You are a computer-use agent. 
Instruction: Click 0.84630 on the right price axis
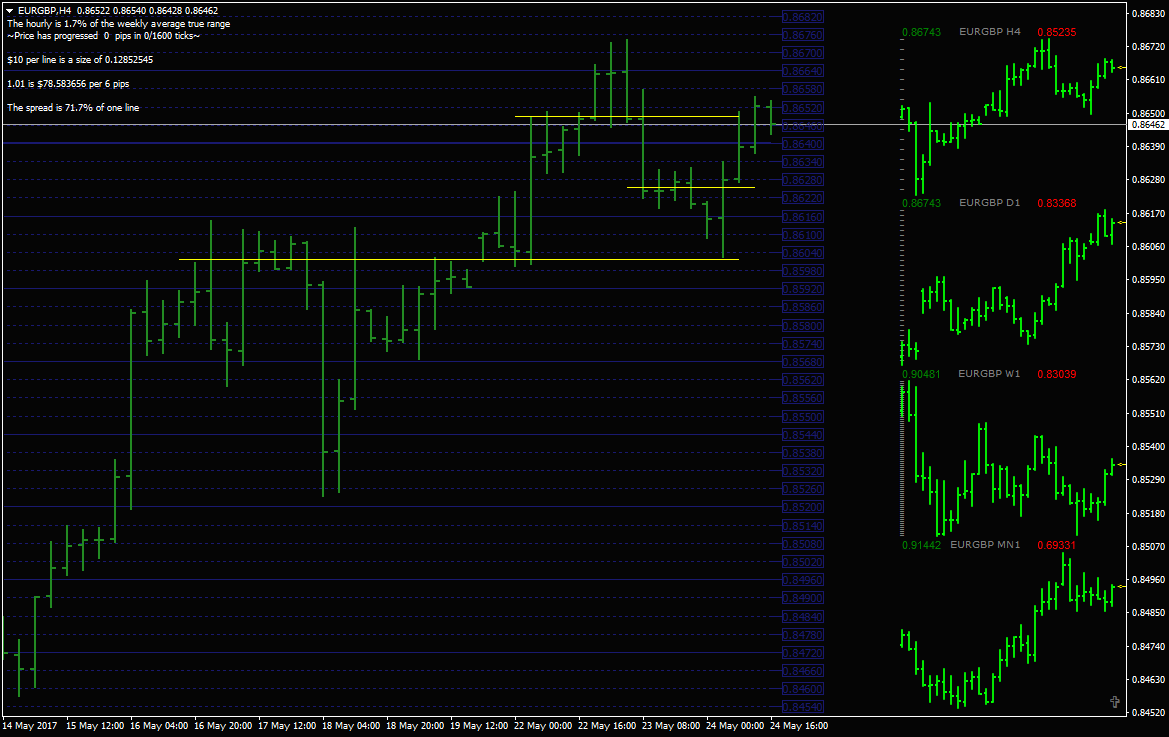coord(1148,680)
